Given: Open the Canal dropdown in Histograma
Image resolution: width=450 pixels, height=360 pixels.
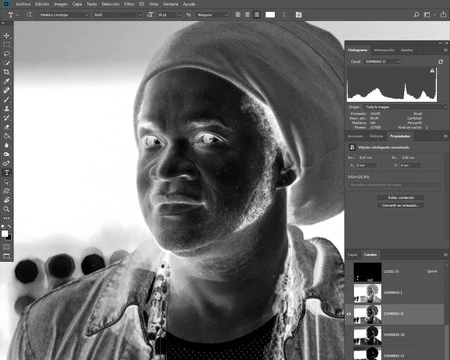Looking at the screenshot, I should point(382,62).
